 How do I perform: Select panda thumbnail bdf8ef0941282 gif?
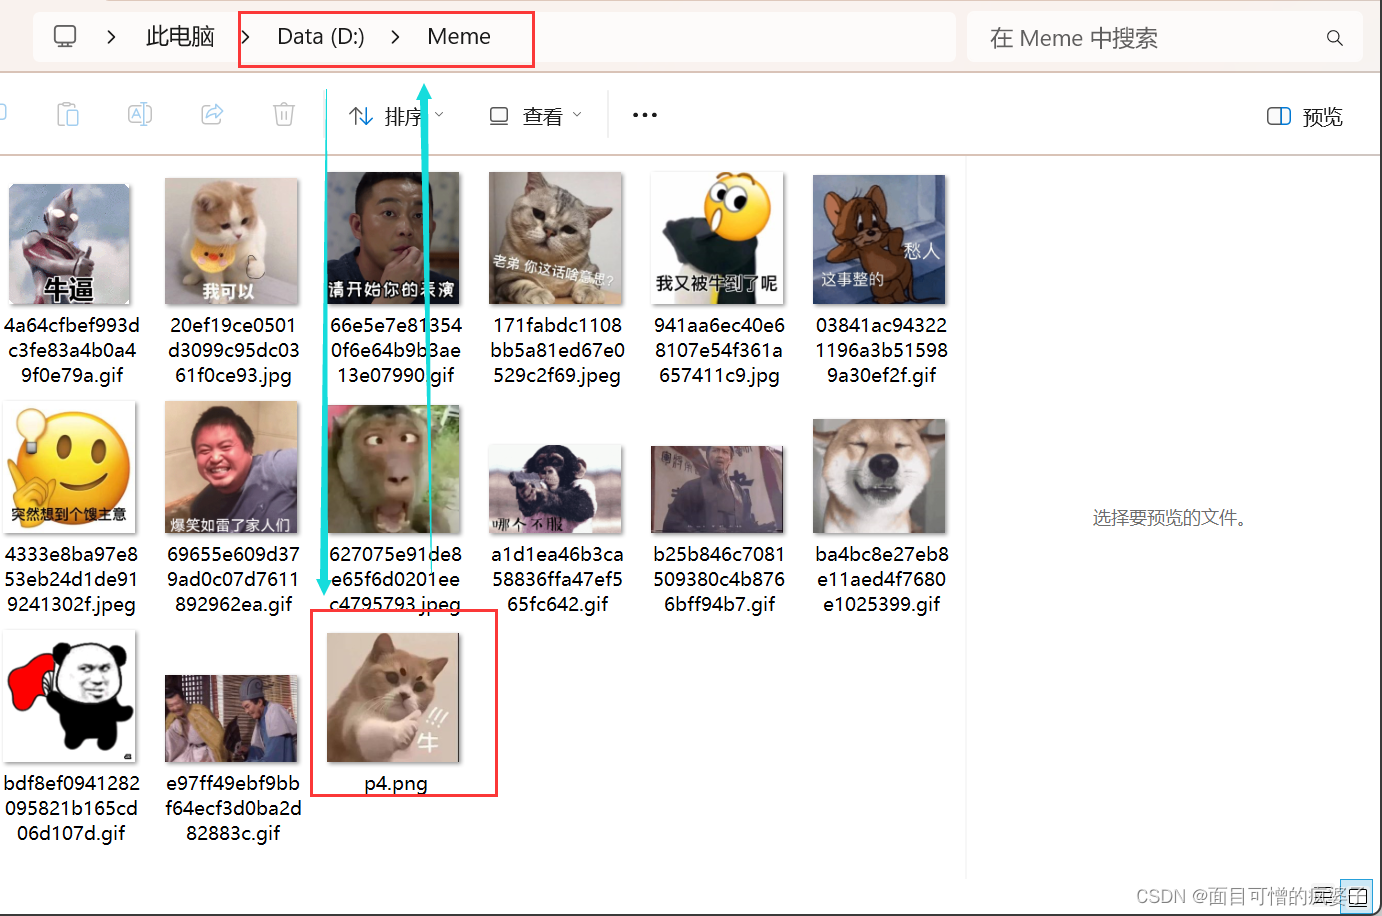(70, 696)
